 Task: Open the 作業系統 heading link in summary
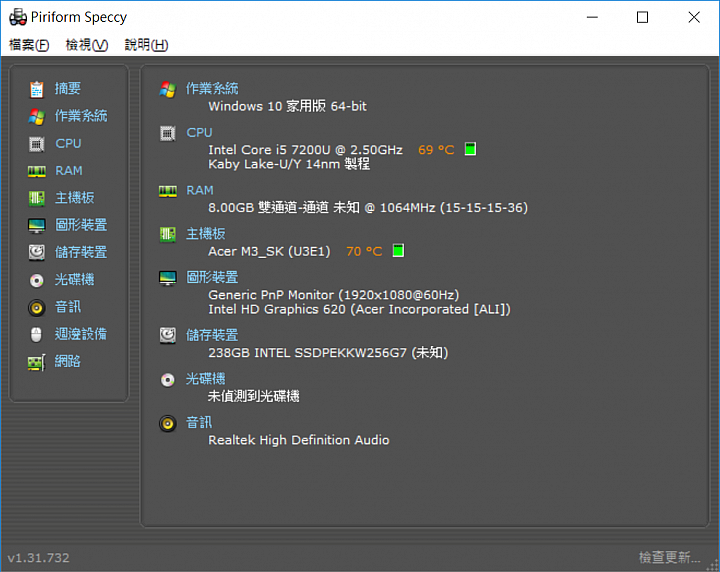coord(212,88)
